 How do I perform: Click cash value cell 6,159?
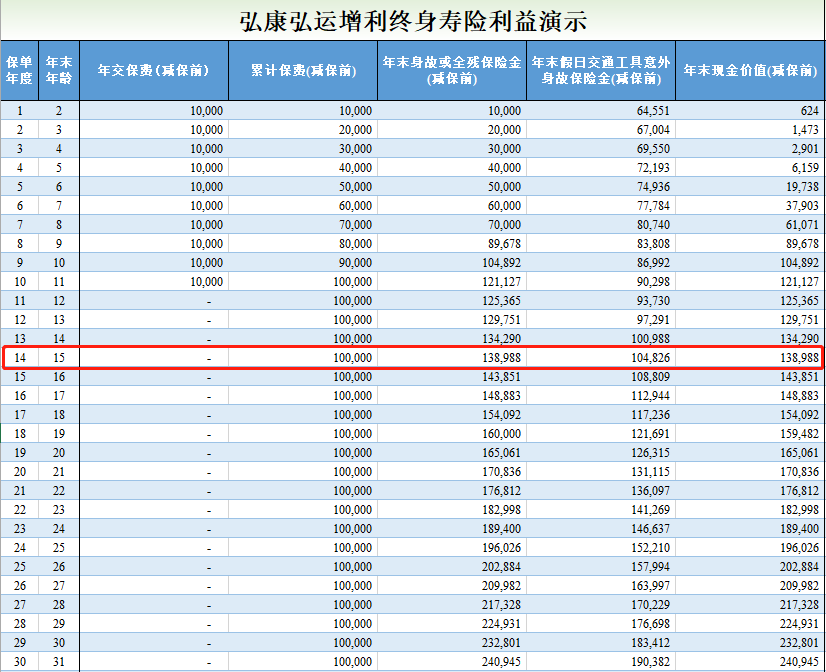coord(750,167)
